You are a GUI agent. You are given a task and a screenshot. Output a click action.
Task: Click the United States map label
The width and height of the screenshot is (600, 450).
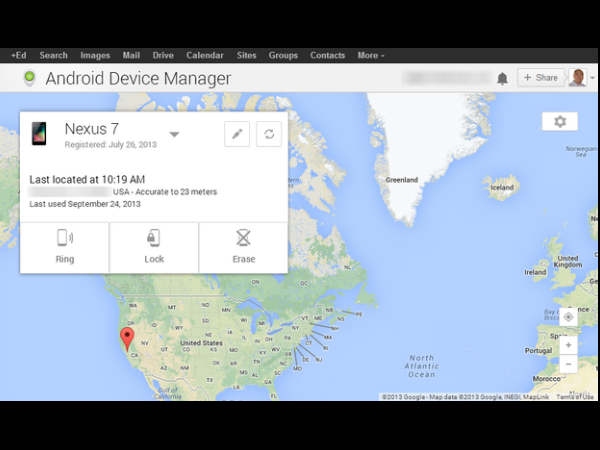[201, 343]
